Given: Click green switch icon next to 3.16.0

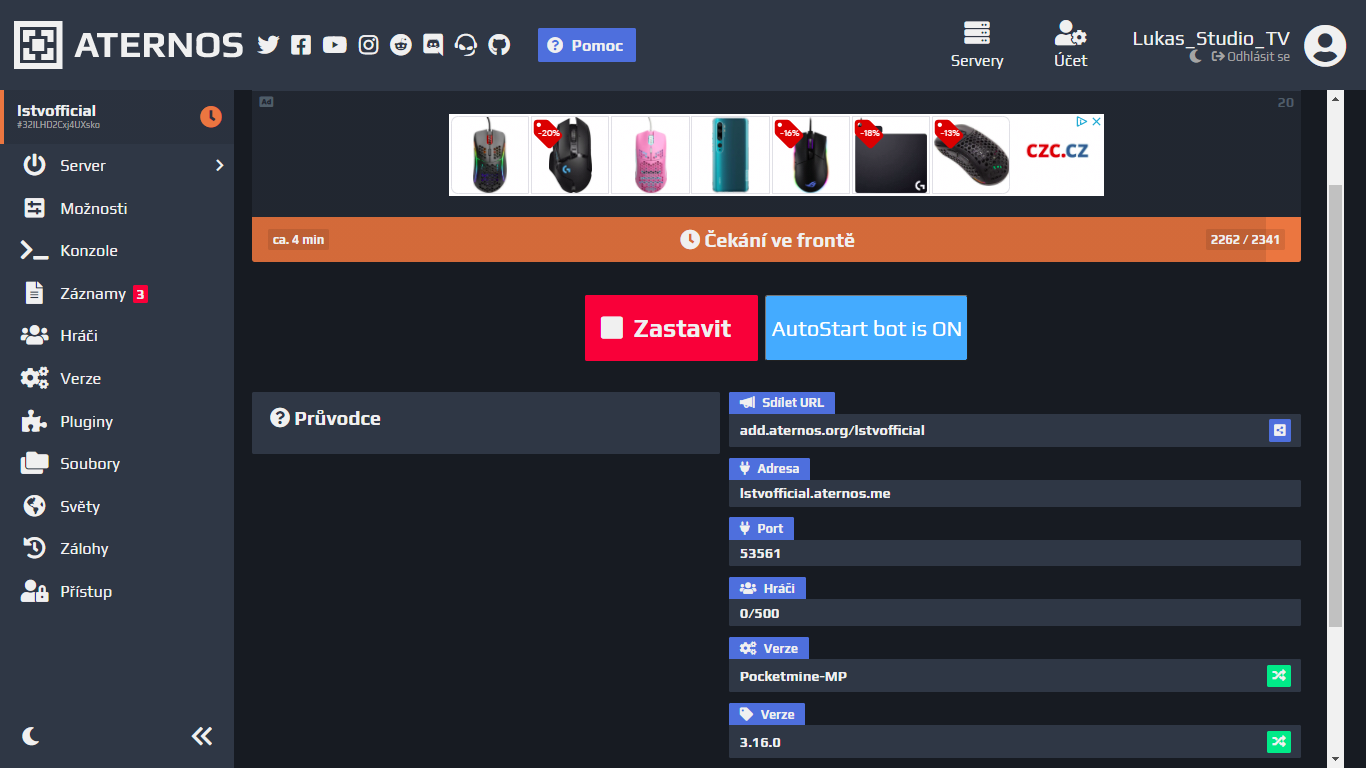Looking at the screenshot, I should (x=1279, y=742).
